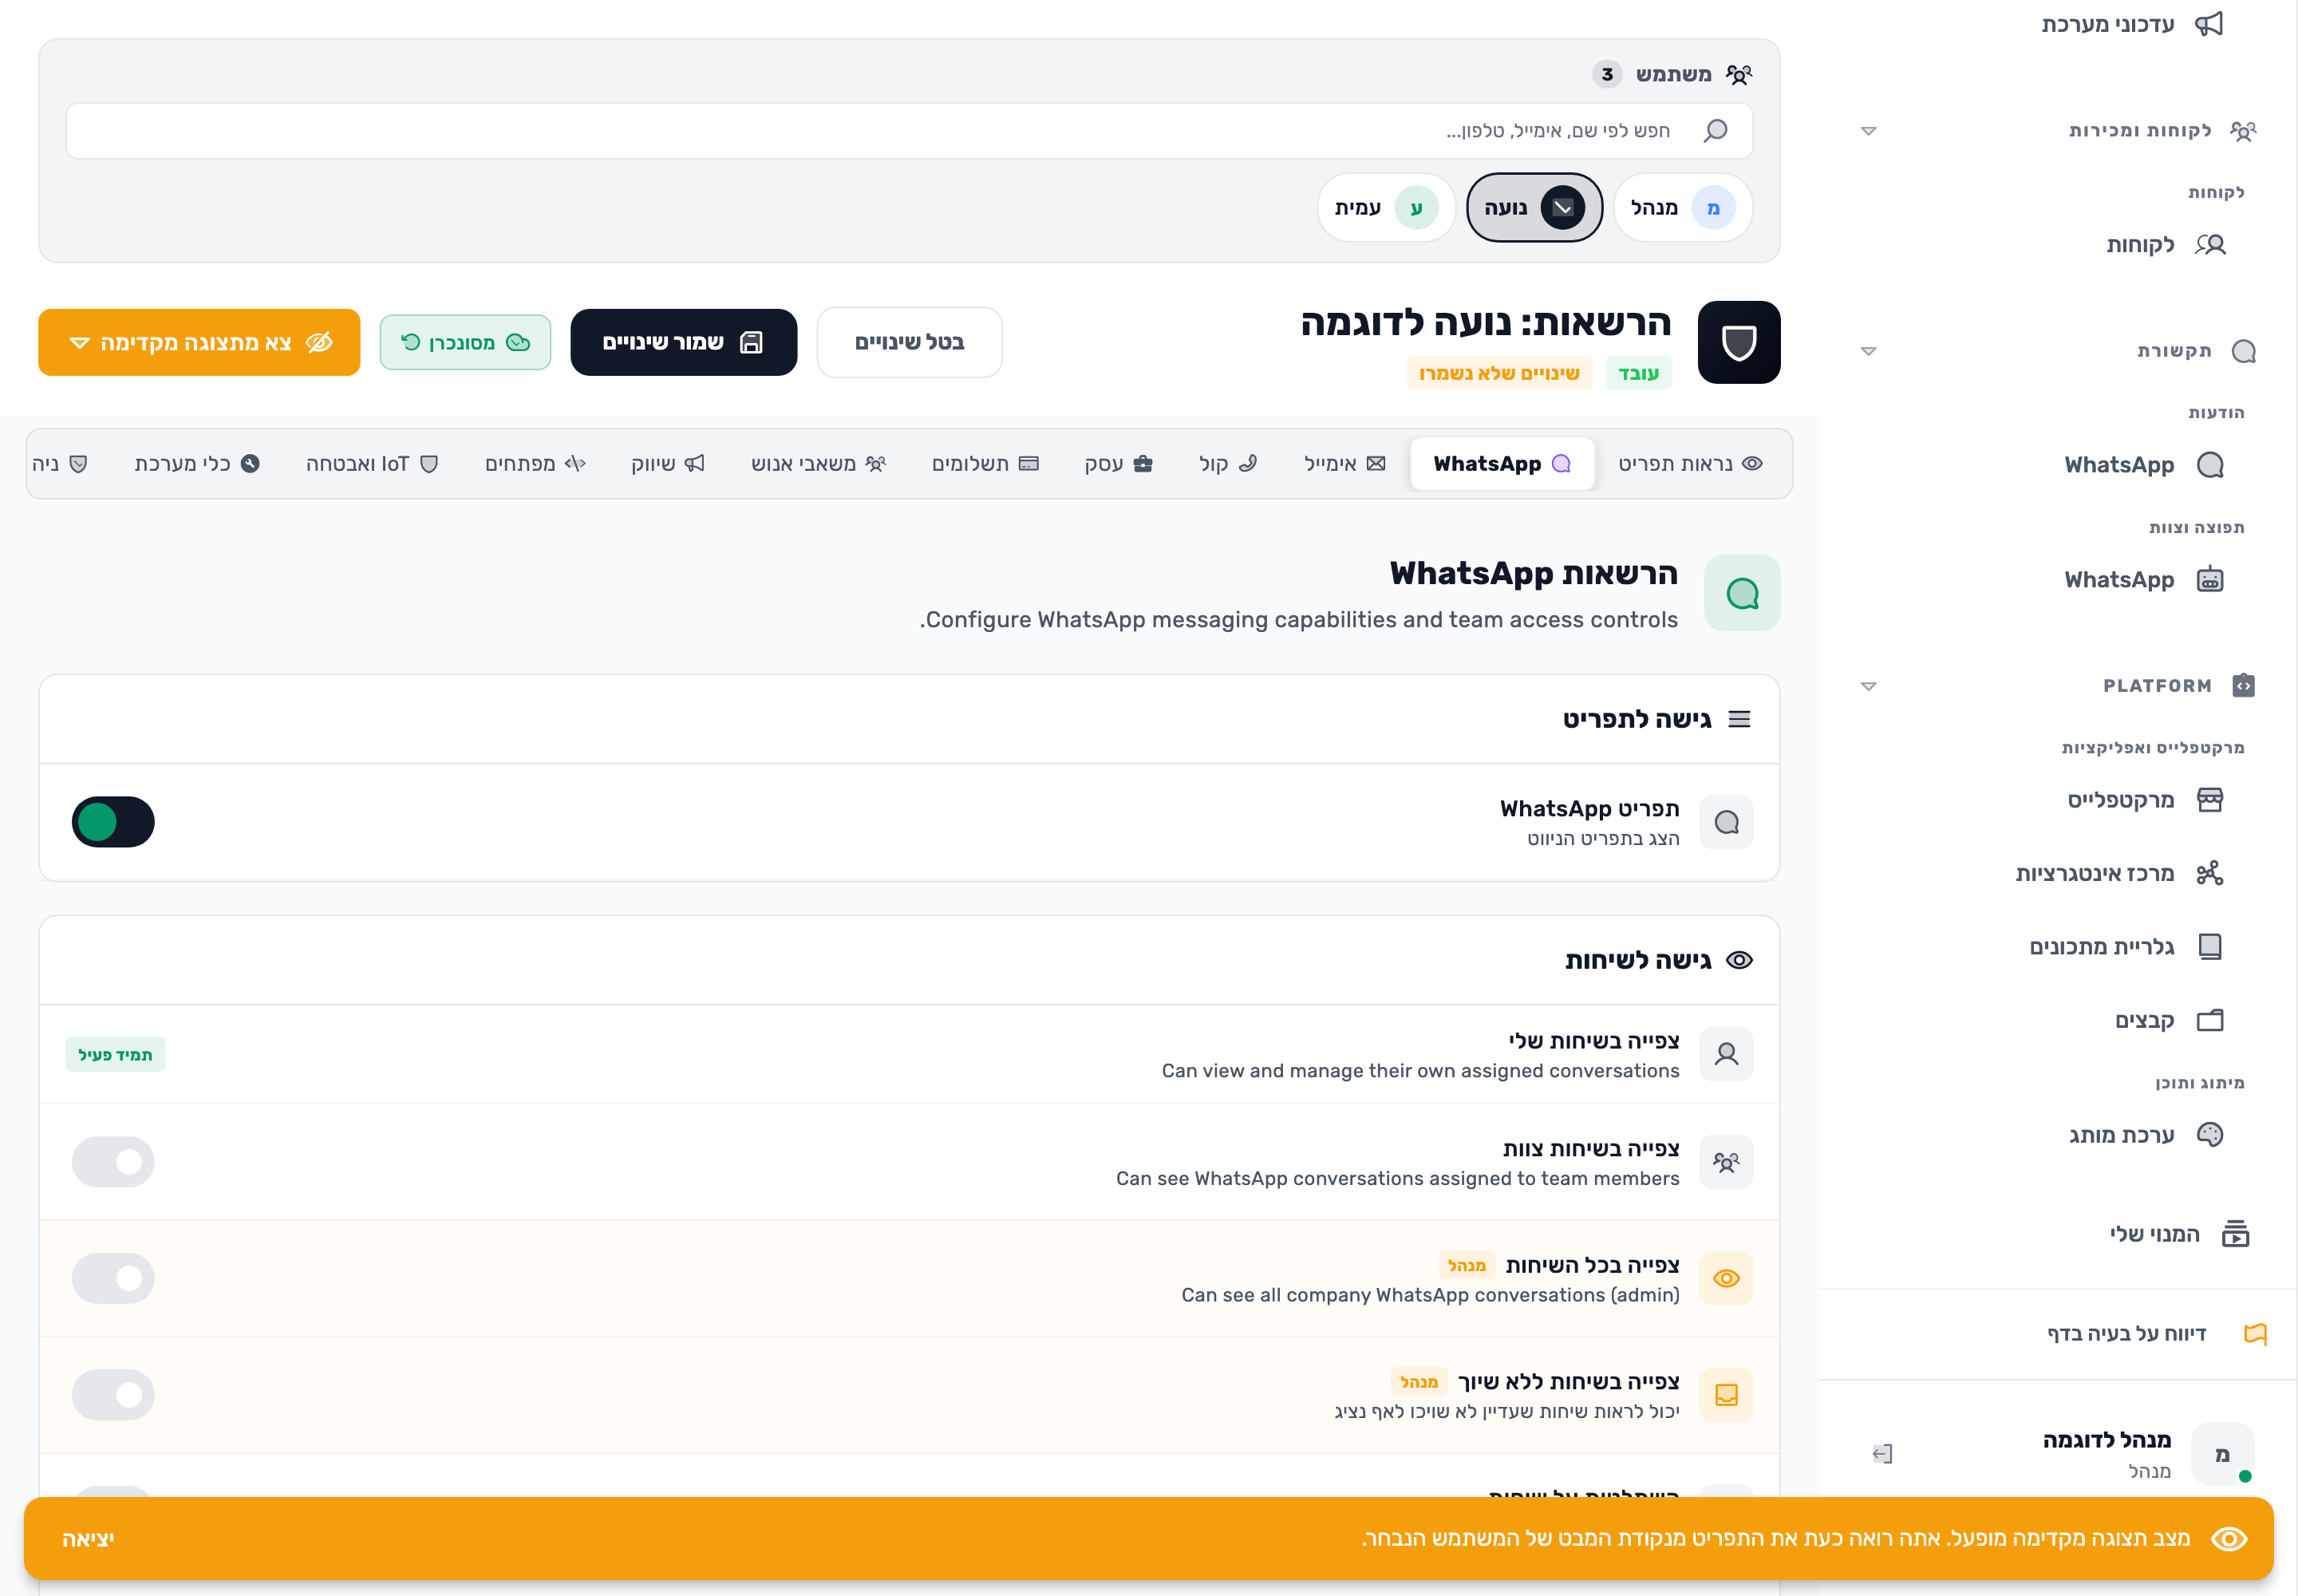Click the bug report flag icon
The width and height of the screenshot is (2298, 1596).
(2256, 1334)
